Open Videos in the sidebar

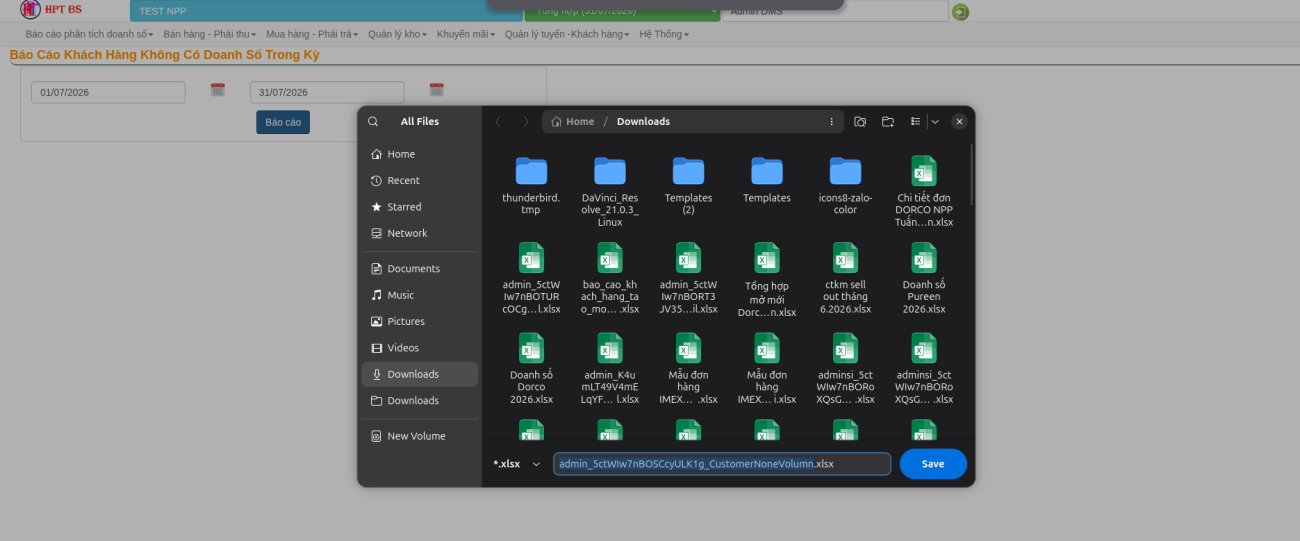pos(419,348)
